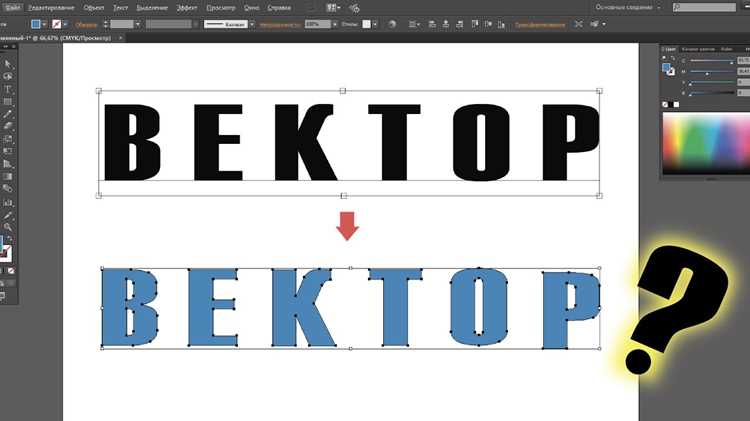Swap fill and stroke in Color panel
The height and width of the screenshot is (421, 750).
tap(673, 58)
